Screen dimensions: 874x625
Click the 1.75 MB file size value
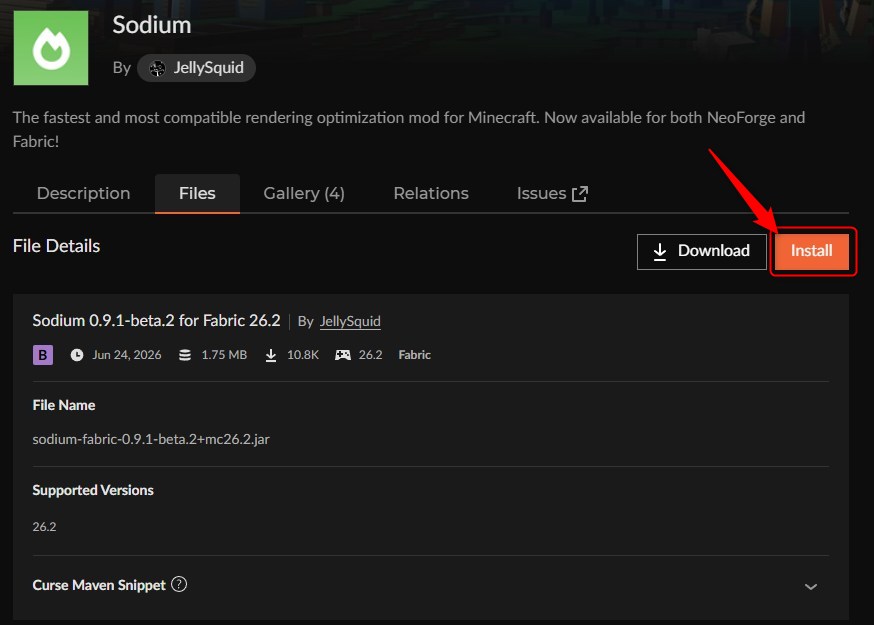[x=224, y=355]
